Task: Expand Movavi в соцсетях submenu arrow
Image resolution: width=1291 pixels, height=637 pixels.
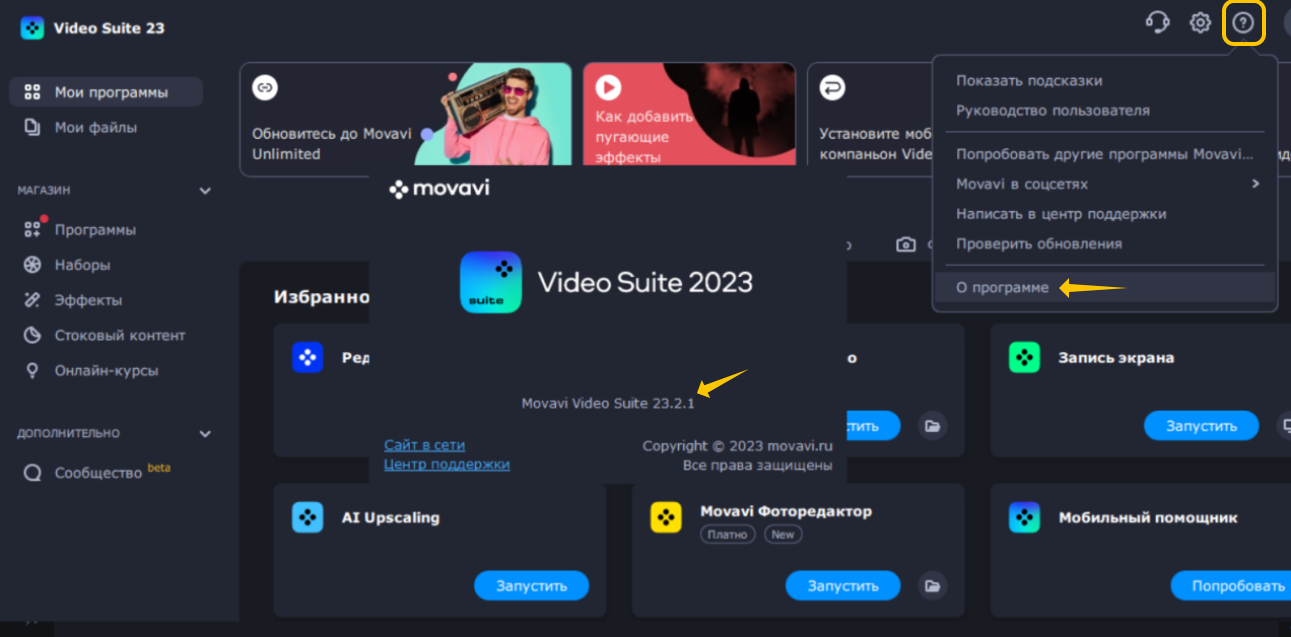Action: [x=1256, y=184]
